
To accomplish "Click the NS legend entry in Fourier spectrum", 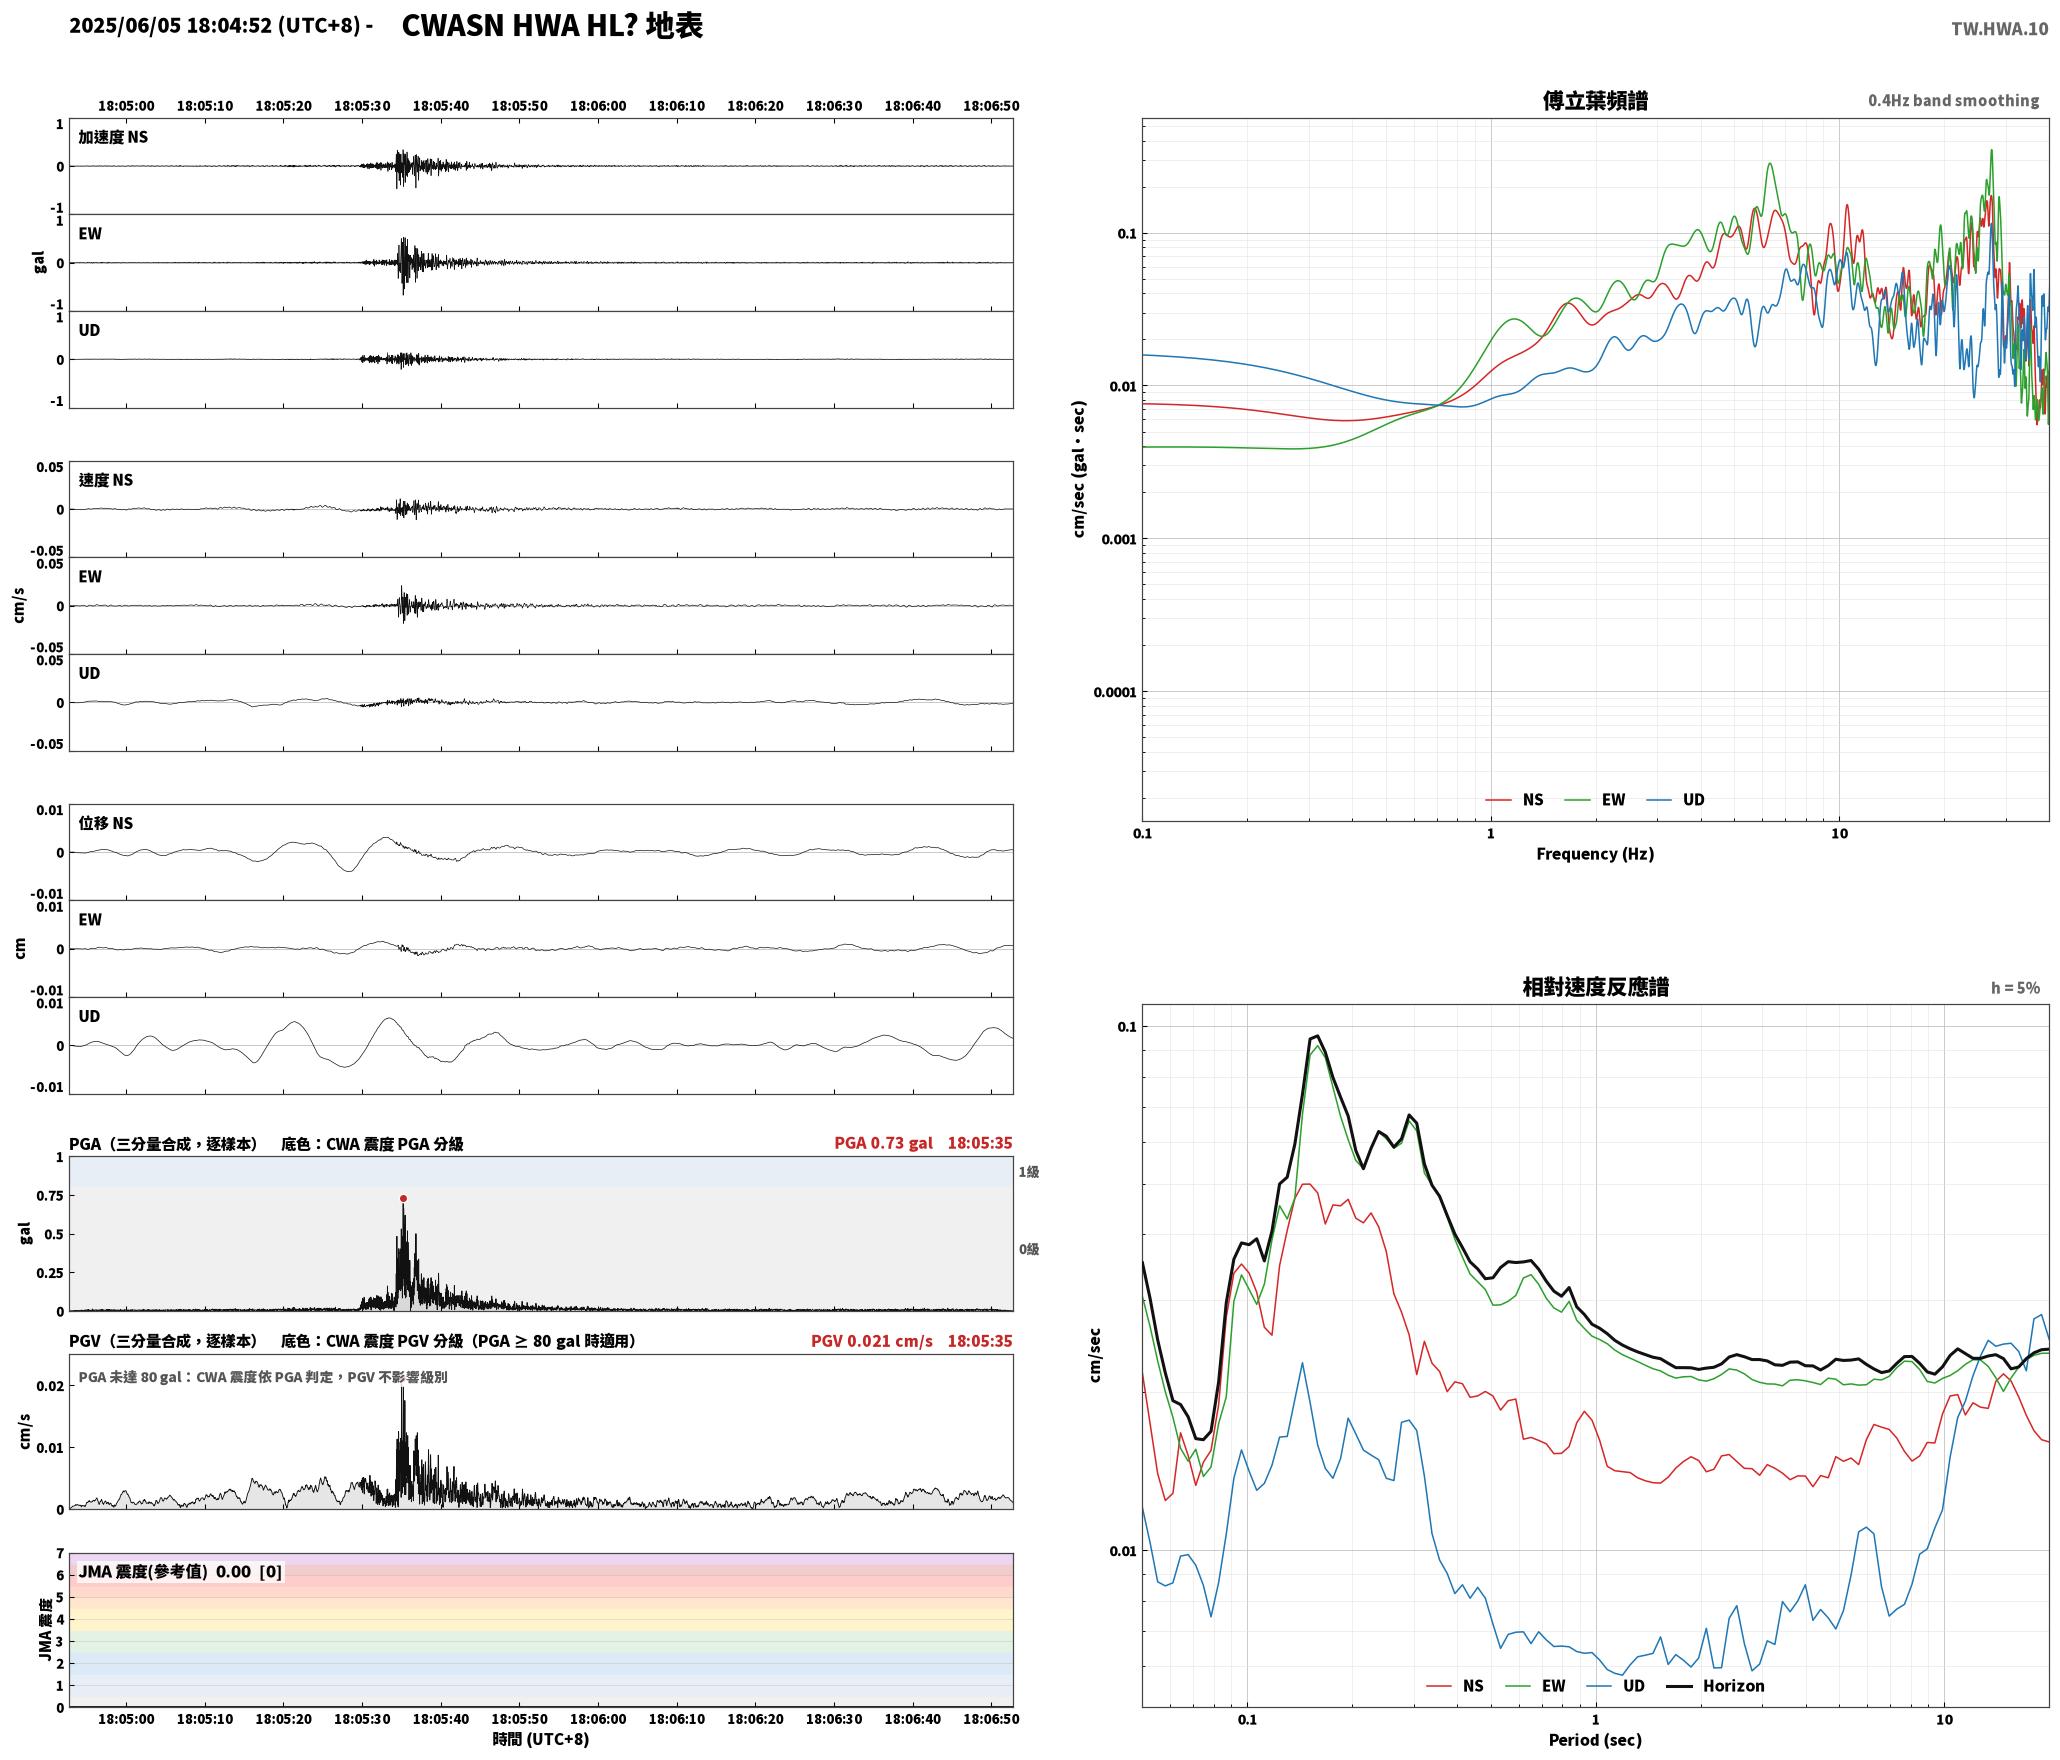I will [1514, 800].
